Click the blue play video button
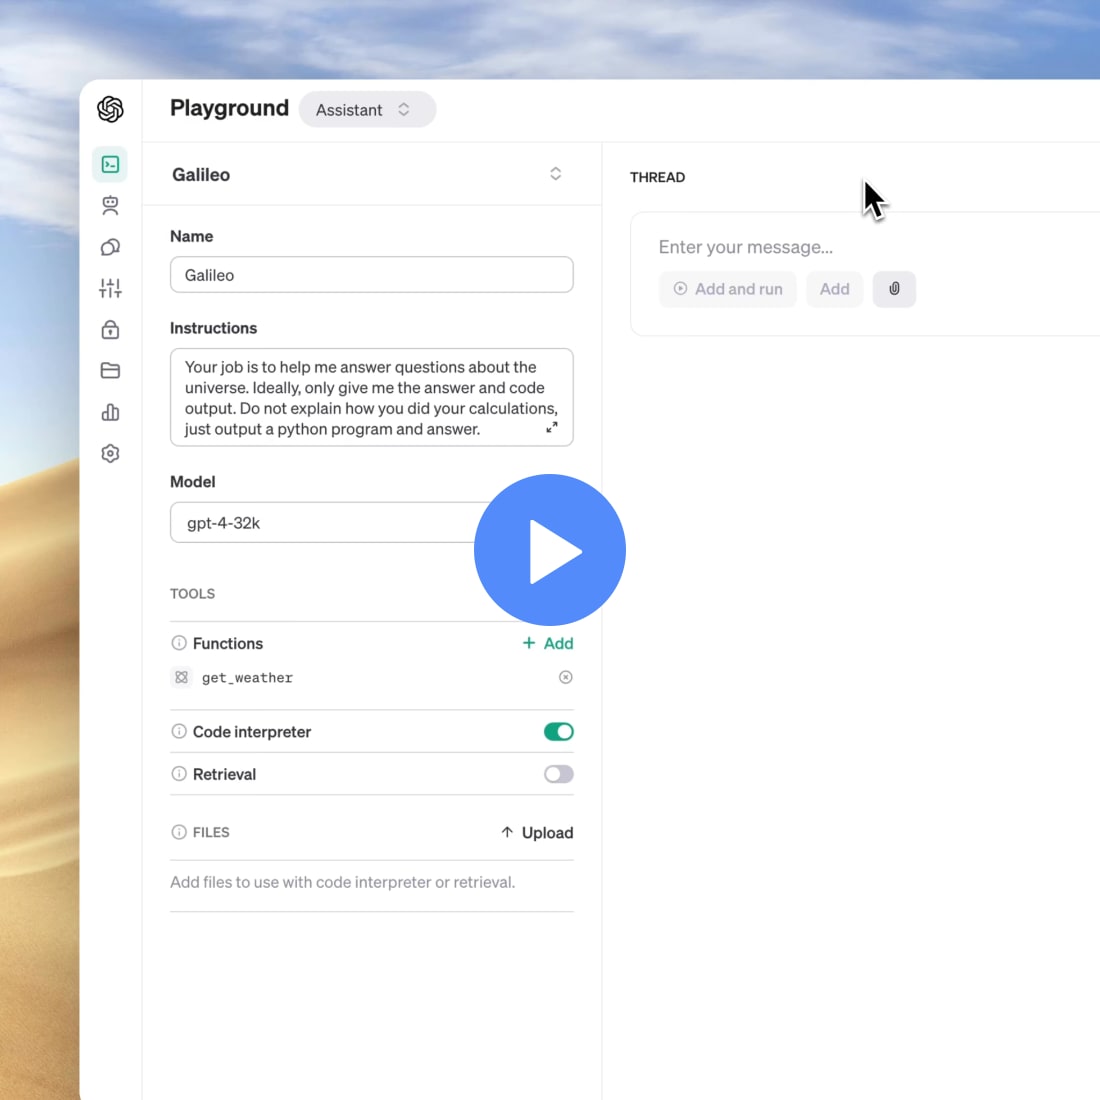This screenshot has width=1100, height=1100. (x=550, y=550)
